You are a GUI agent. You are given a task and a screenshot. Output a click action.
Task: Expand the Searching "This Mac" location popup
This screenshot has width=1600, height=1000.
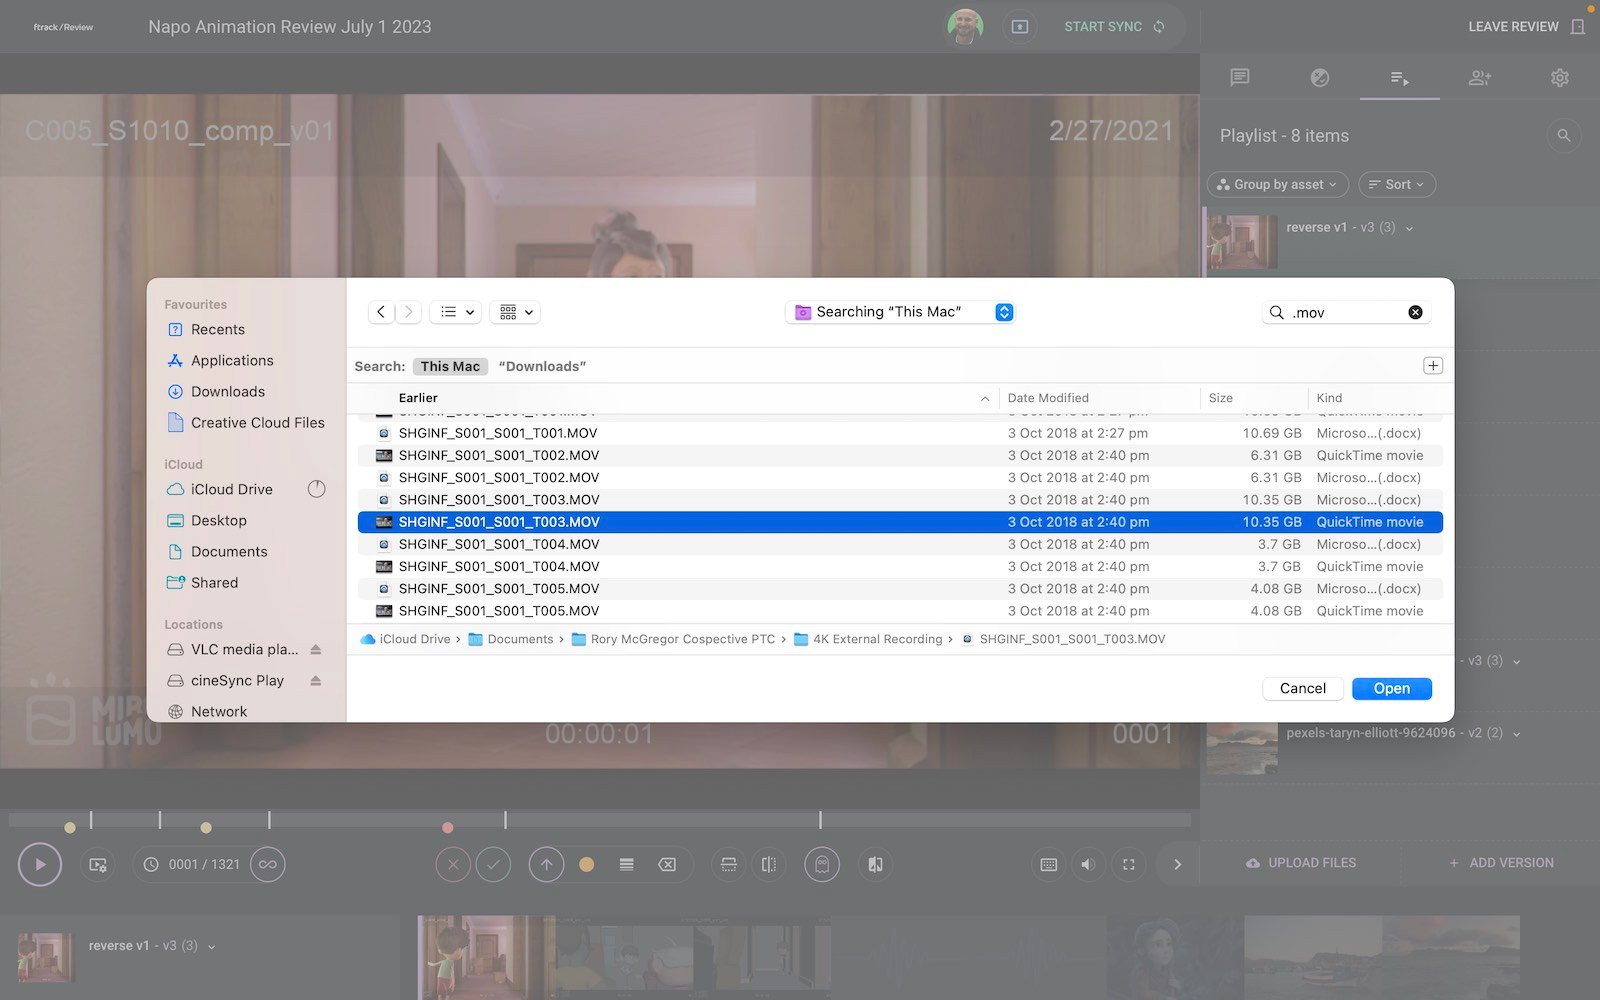point(1004,312)
